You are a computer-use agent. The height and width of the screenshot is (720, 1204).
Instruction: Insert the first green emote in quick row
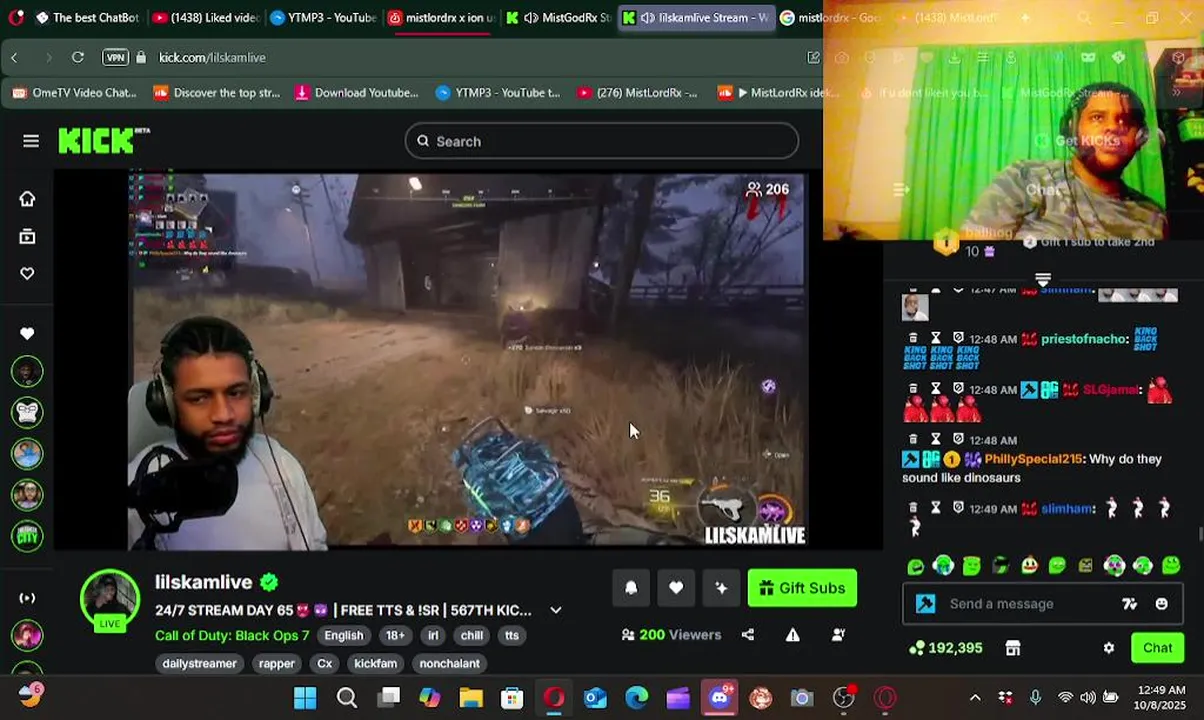915,567
